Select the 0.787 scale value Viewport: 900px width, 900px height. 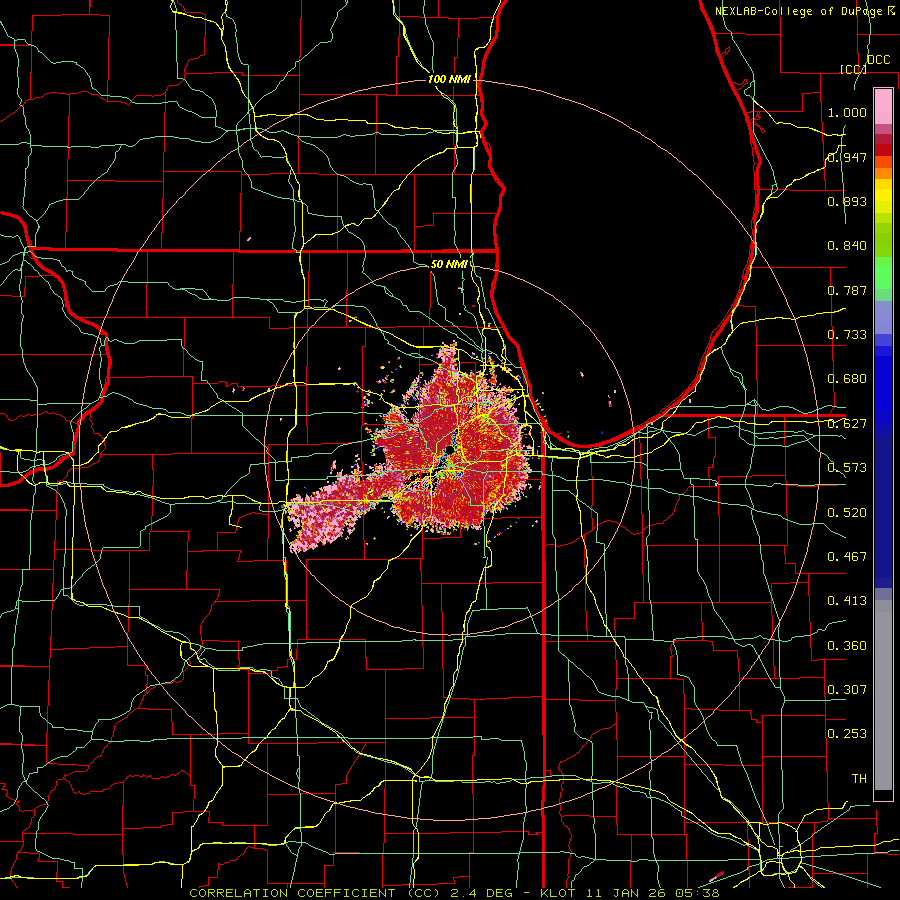click(x=847, y=290)
